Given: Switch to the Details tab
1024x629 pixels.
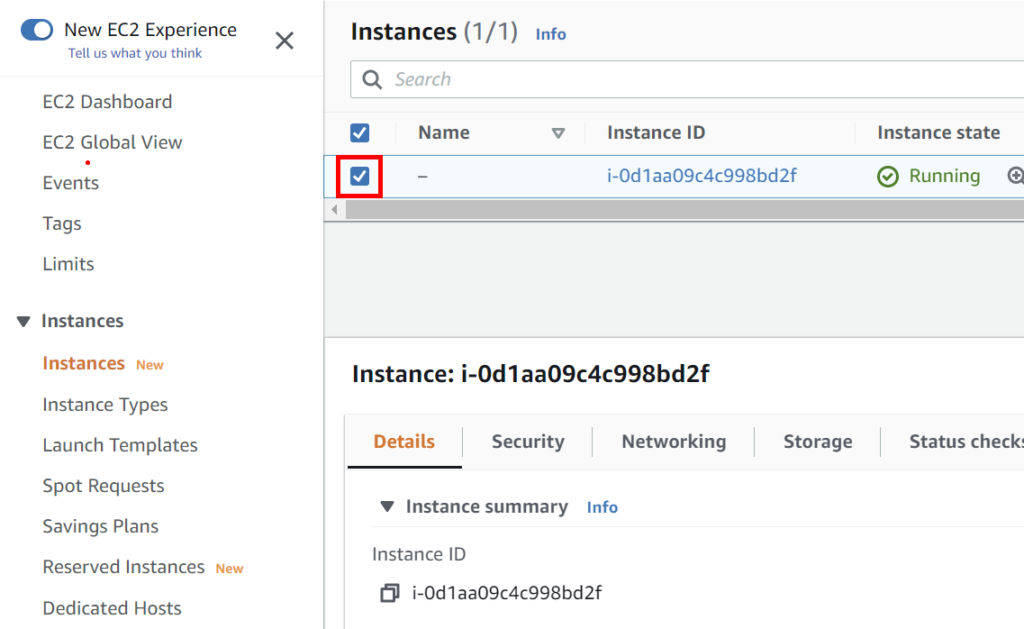Looking at the screenshot, I should (x=404, y=442).
